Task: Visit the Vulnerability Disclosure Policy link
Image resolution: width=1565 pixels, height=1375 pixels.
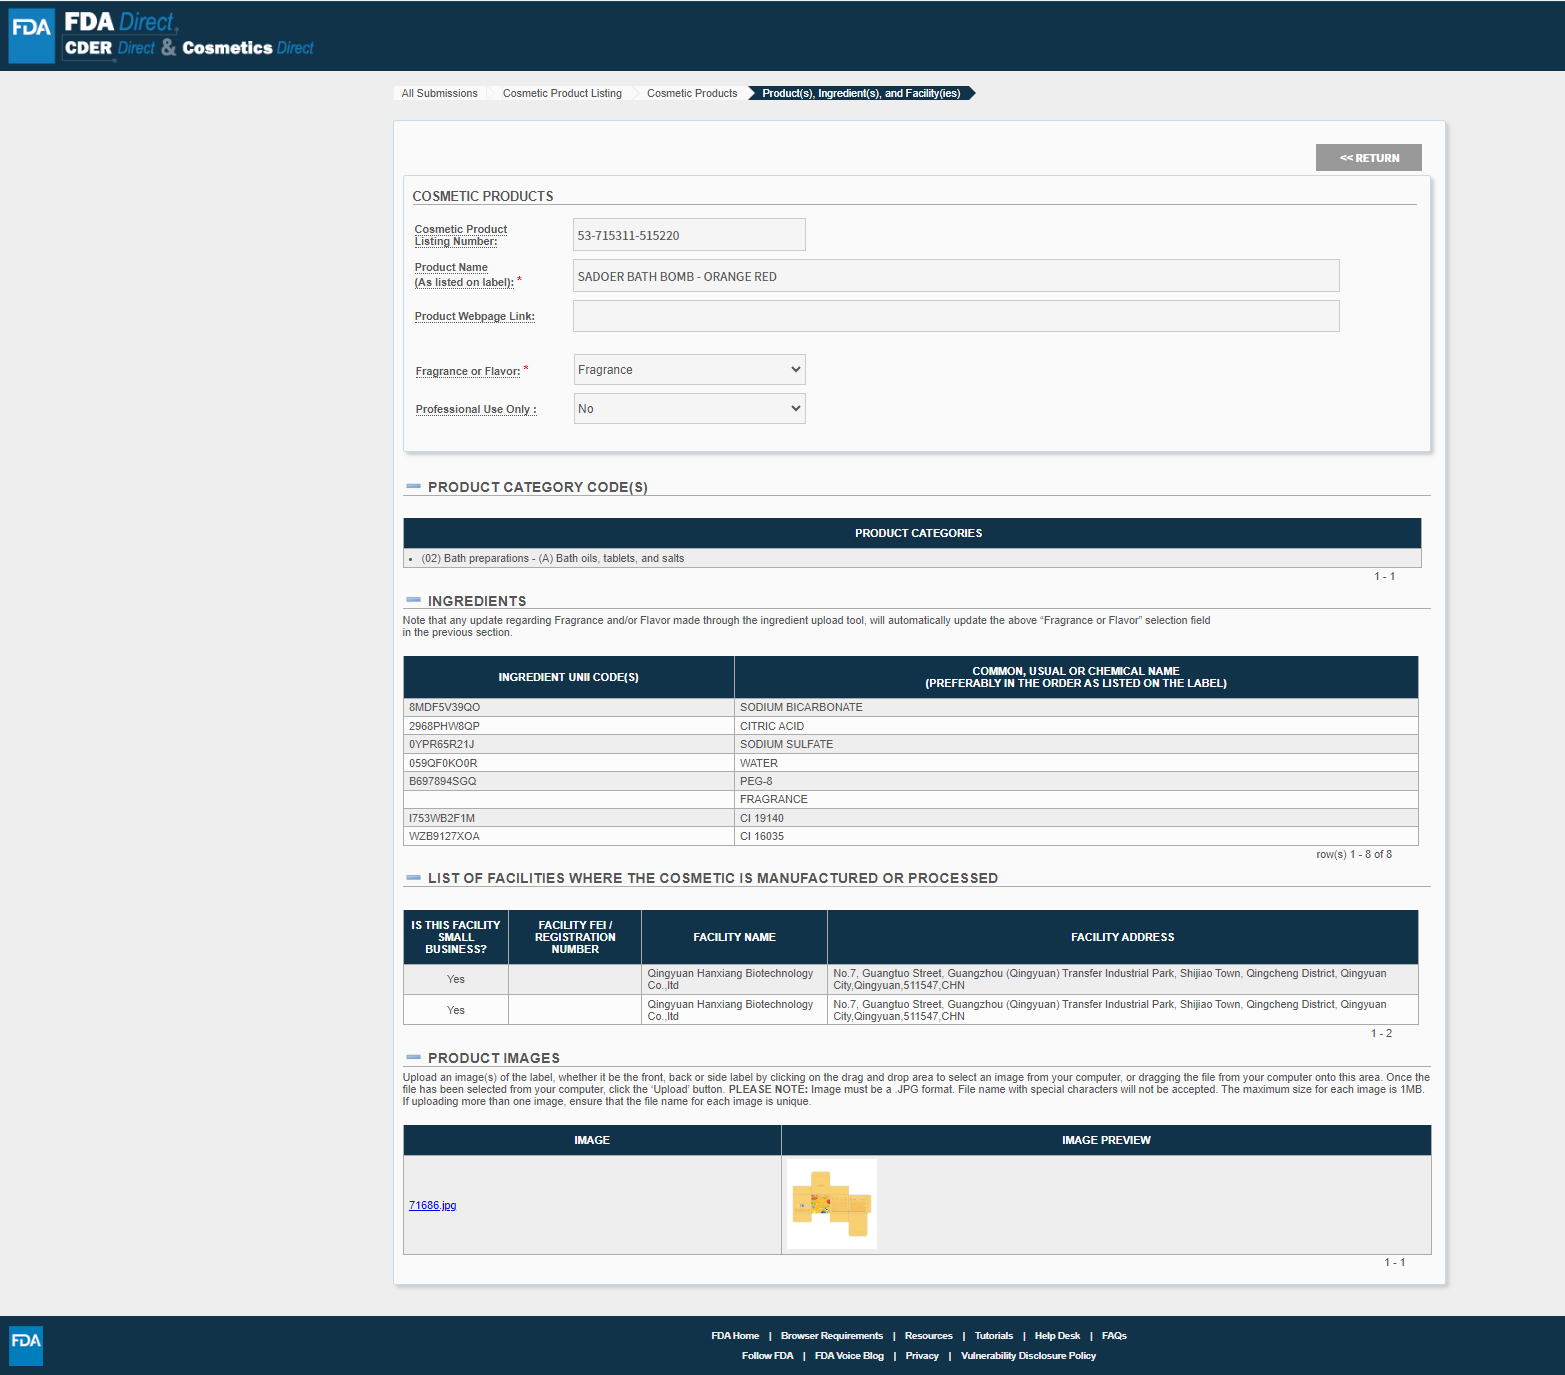Action: pyautogui.click(x=1028, y=1356)
